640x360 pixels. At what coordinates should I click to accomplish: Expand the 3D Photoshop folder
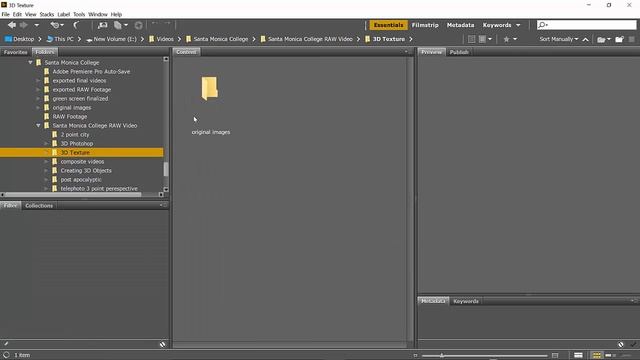(46, 143)
